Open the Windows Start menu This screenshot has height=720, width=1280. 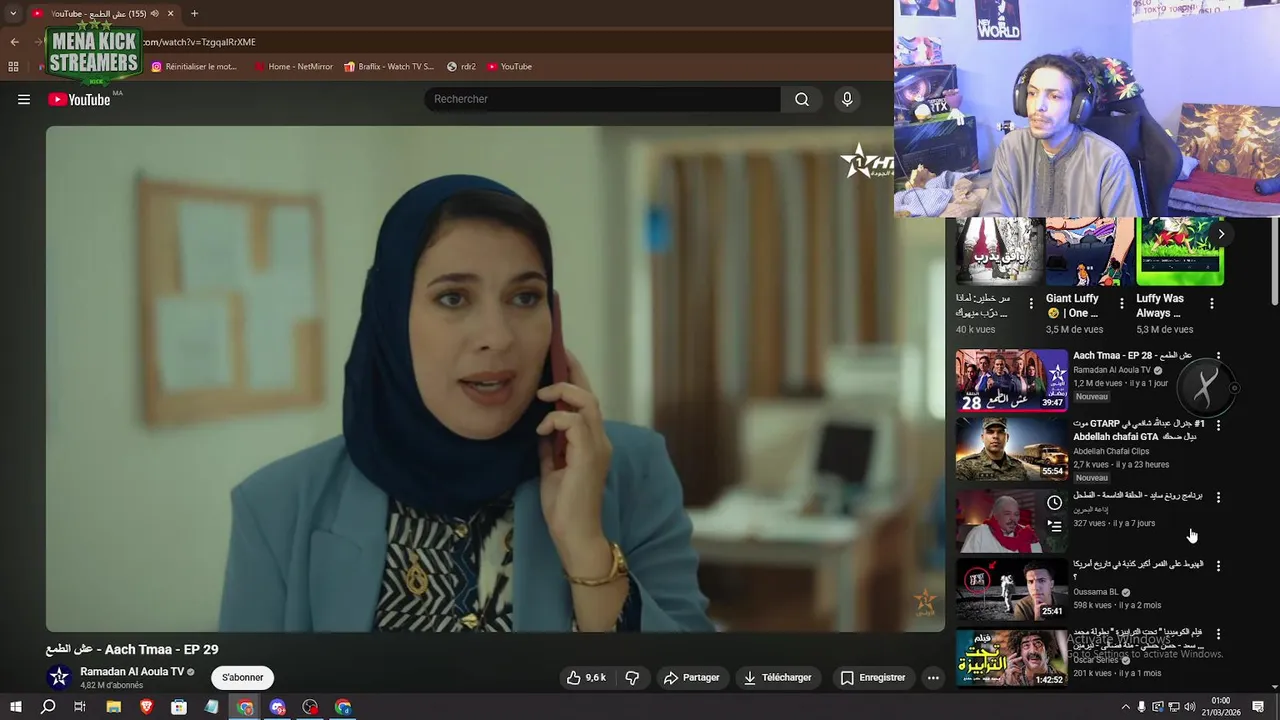pyautogui.click(x=15, y=707)
